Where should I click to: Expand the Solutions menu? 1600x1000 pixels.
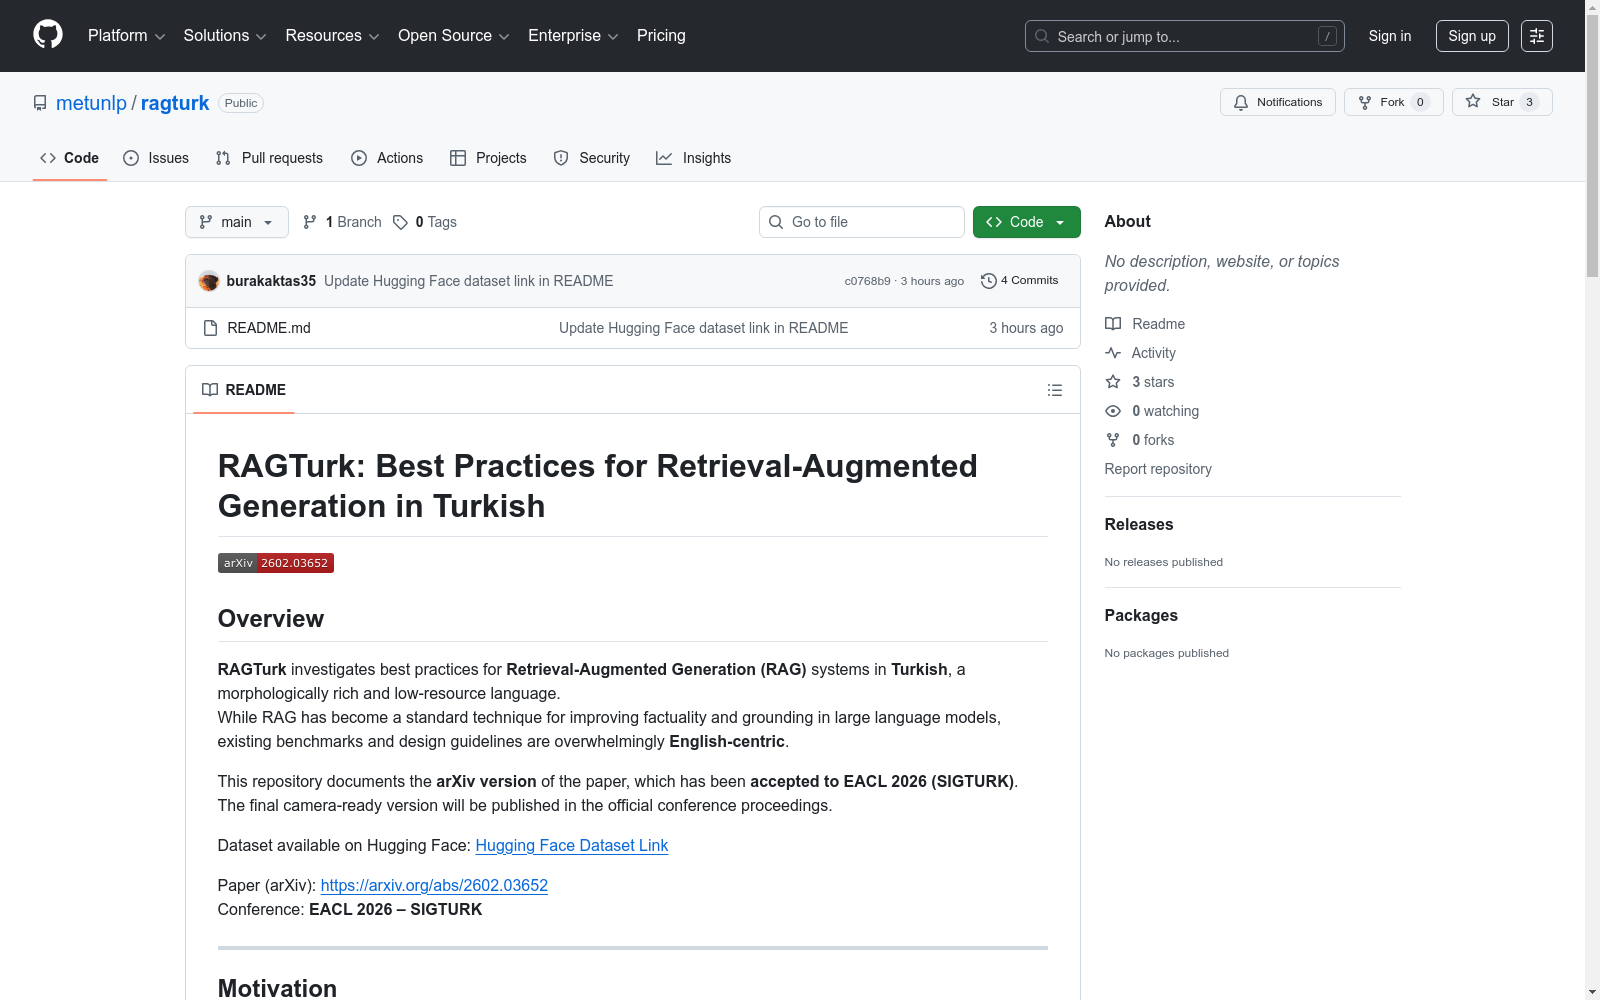tap(225, 36)
